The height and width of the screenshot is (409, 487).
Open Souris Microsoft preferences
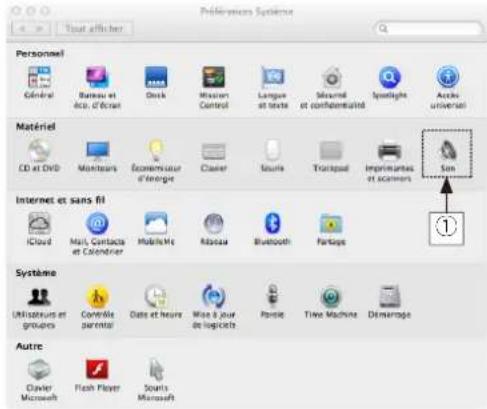156,380
